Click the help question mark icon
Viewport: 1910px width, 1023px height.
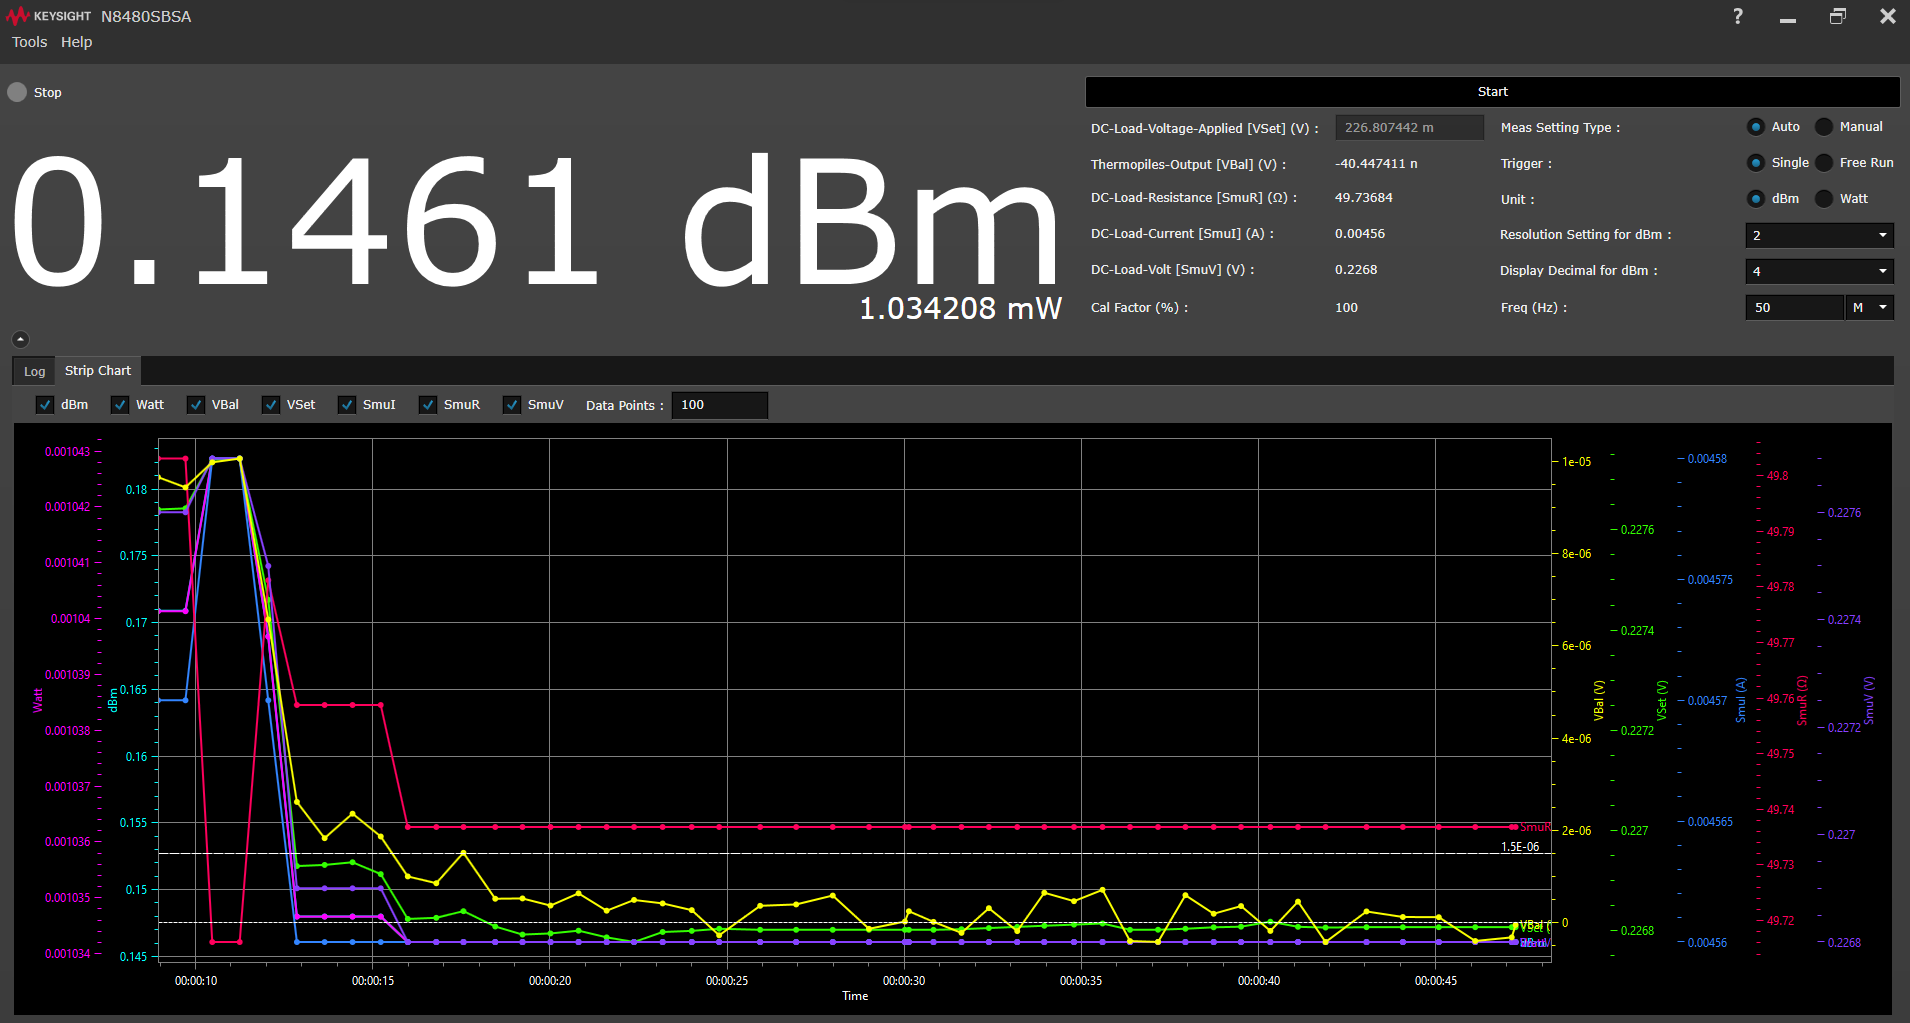tap(1738, 16)
